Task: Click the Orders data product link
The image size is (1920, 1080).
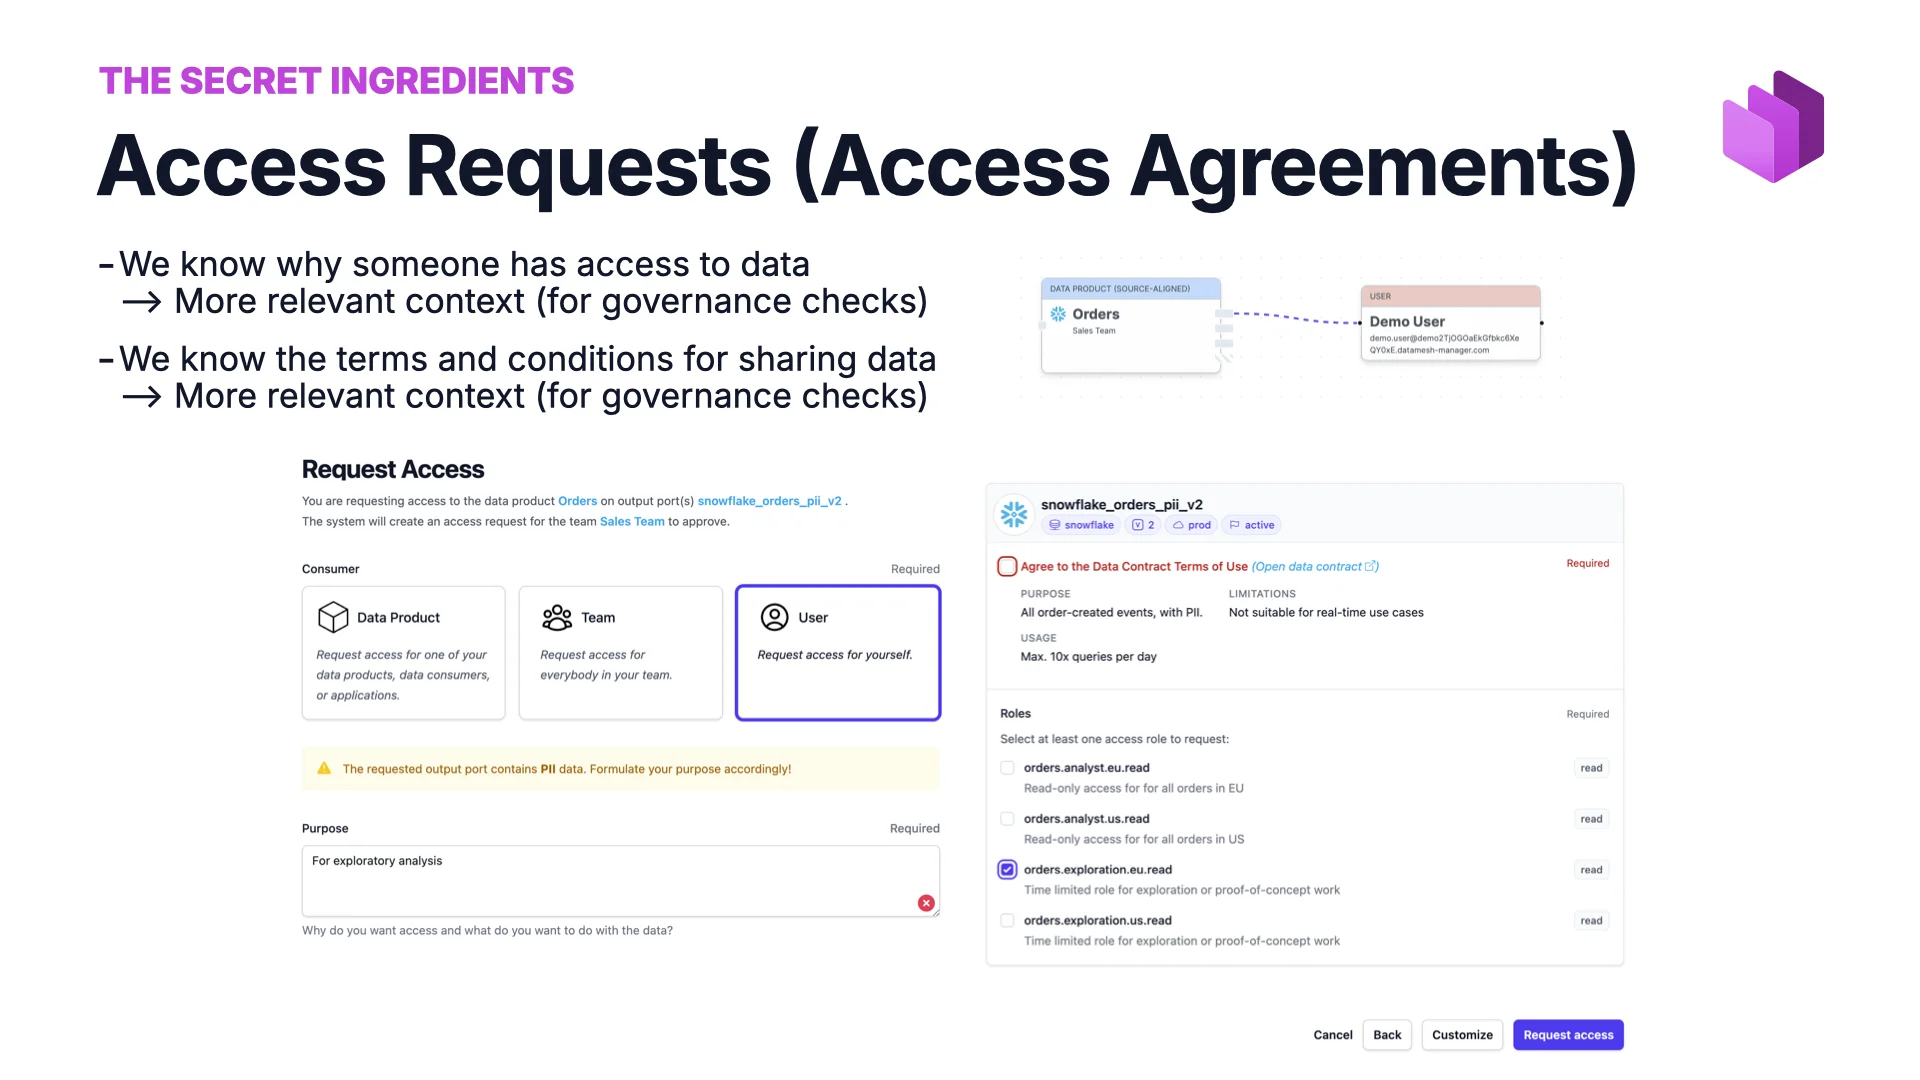Action: coord(577,501)
